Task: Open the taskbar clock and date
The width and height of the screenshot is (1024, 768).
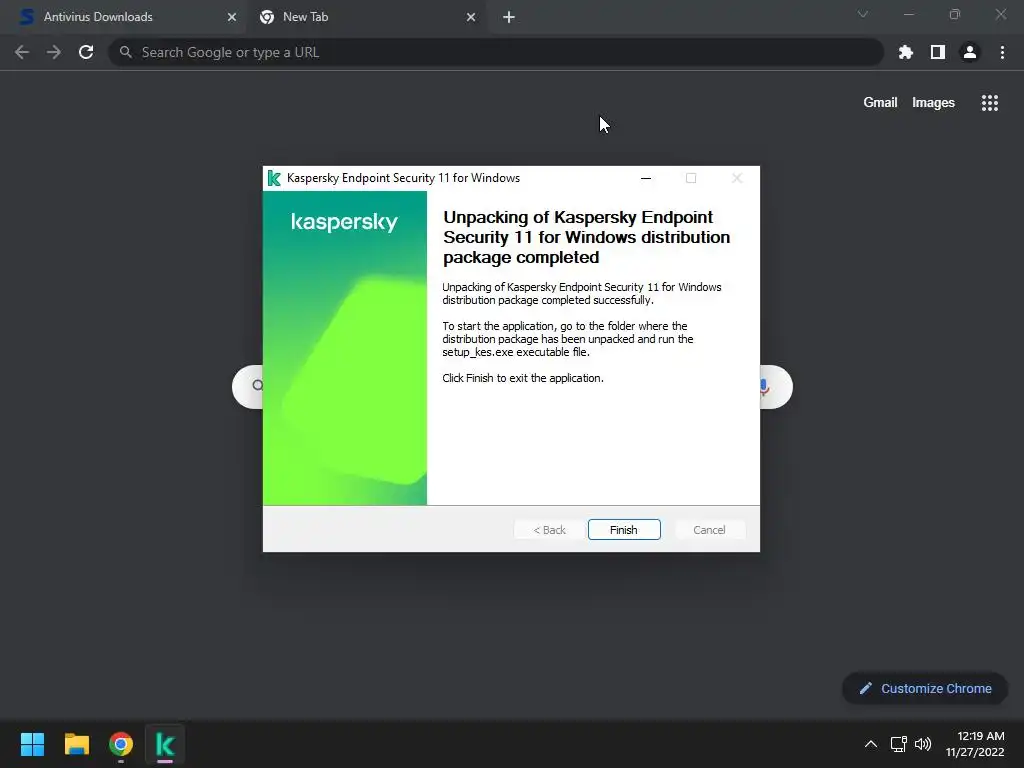Action: click(975, 744)
